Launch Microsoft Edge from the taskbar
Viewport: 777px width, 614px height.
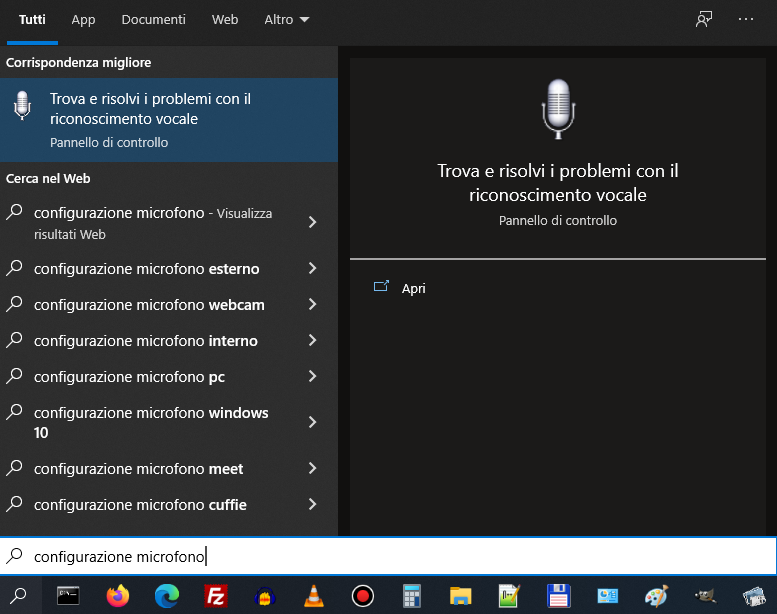click(166, 596)
